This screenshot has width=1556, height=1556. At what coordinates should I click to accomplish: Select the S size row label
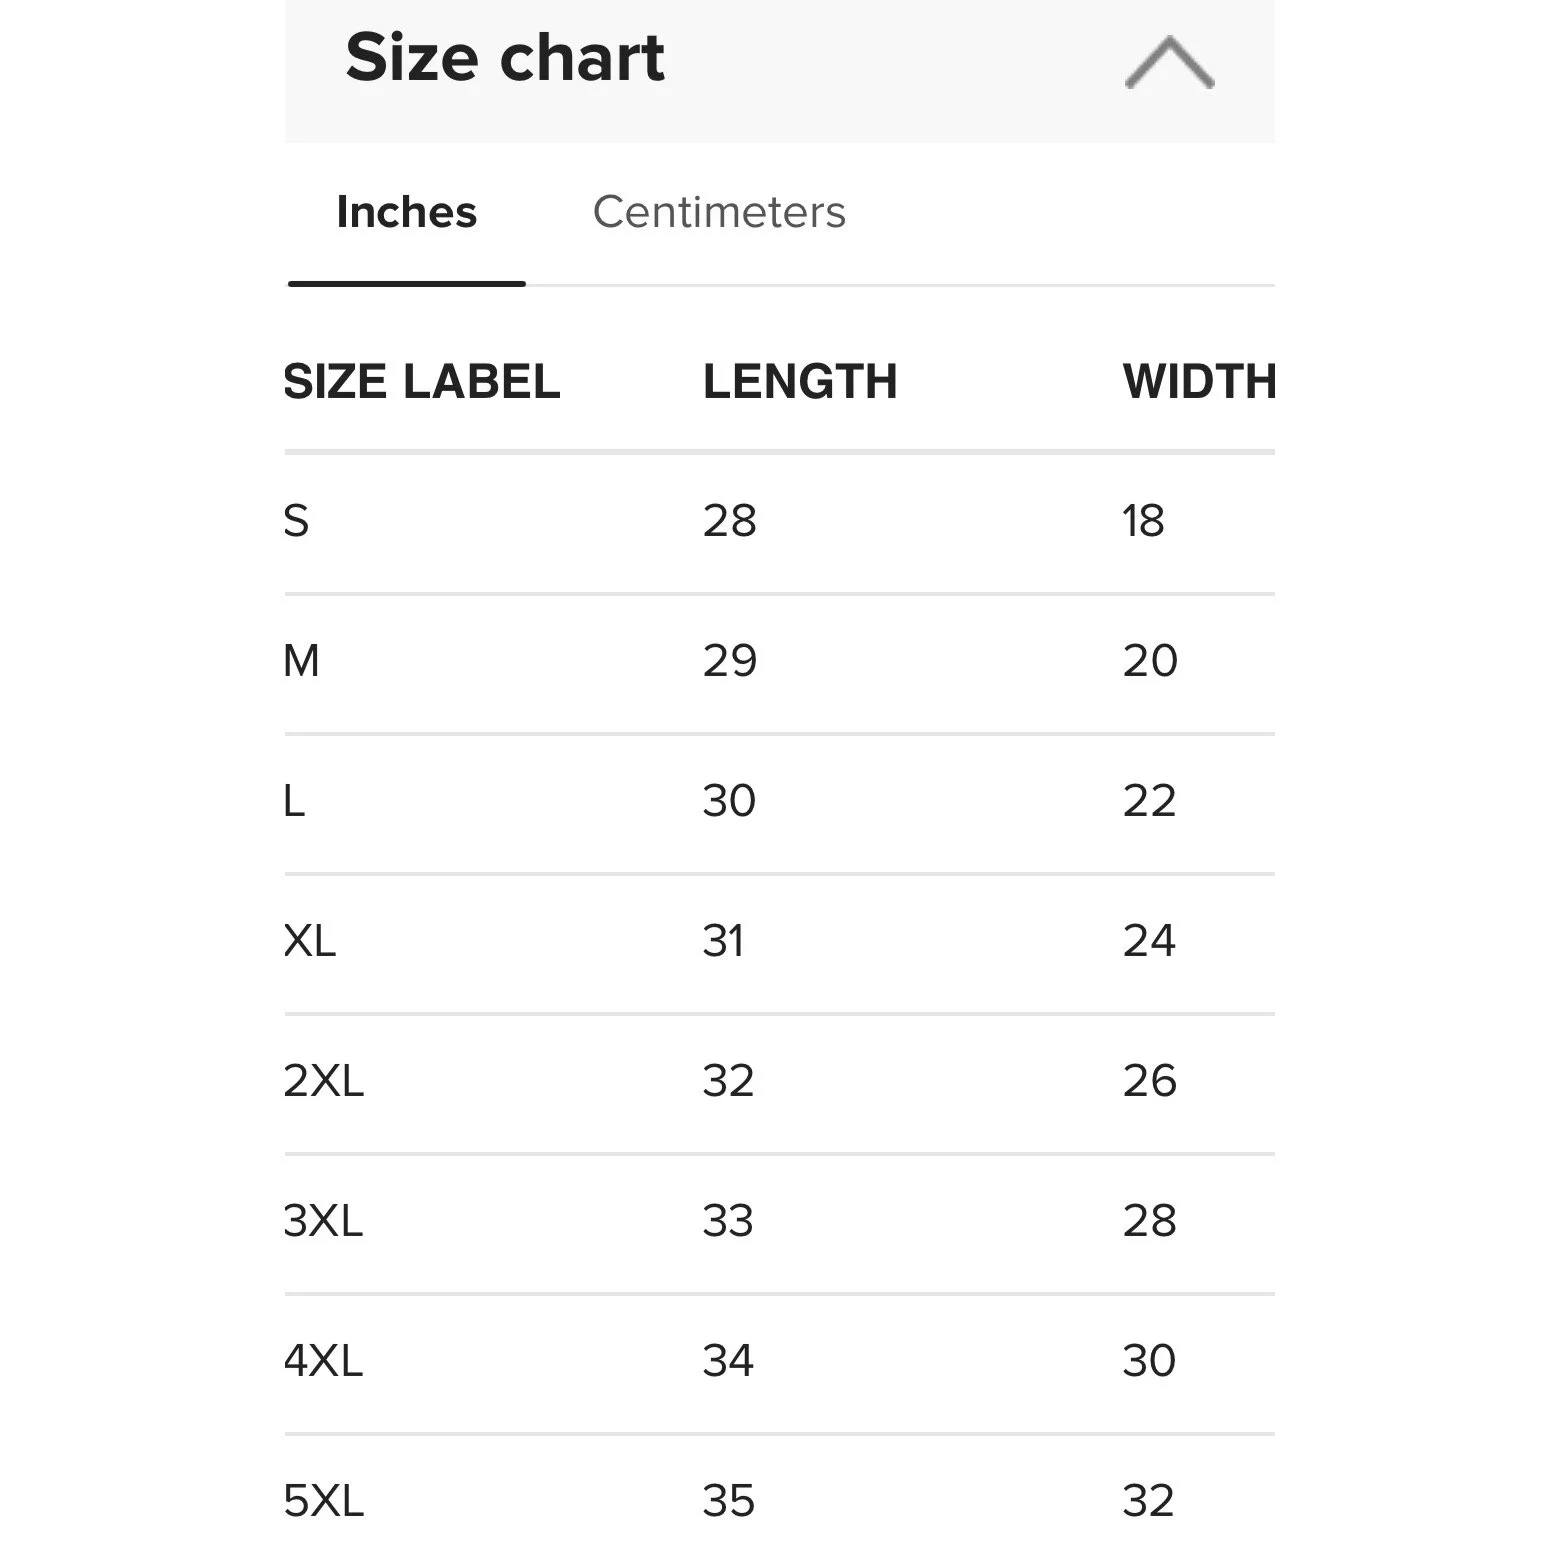click(x=296, y=521)
